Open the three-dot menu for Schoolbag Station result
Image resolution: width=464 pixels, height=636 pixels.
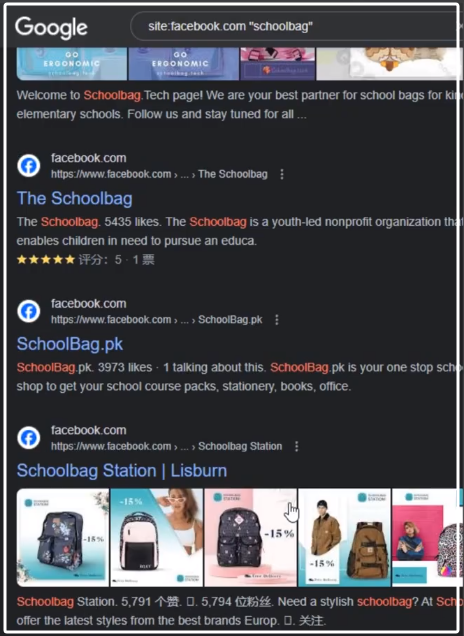pos(296,447)
